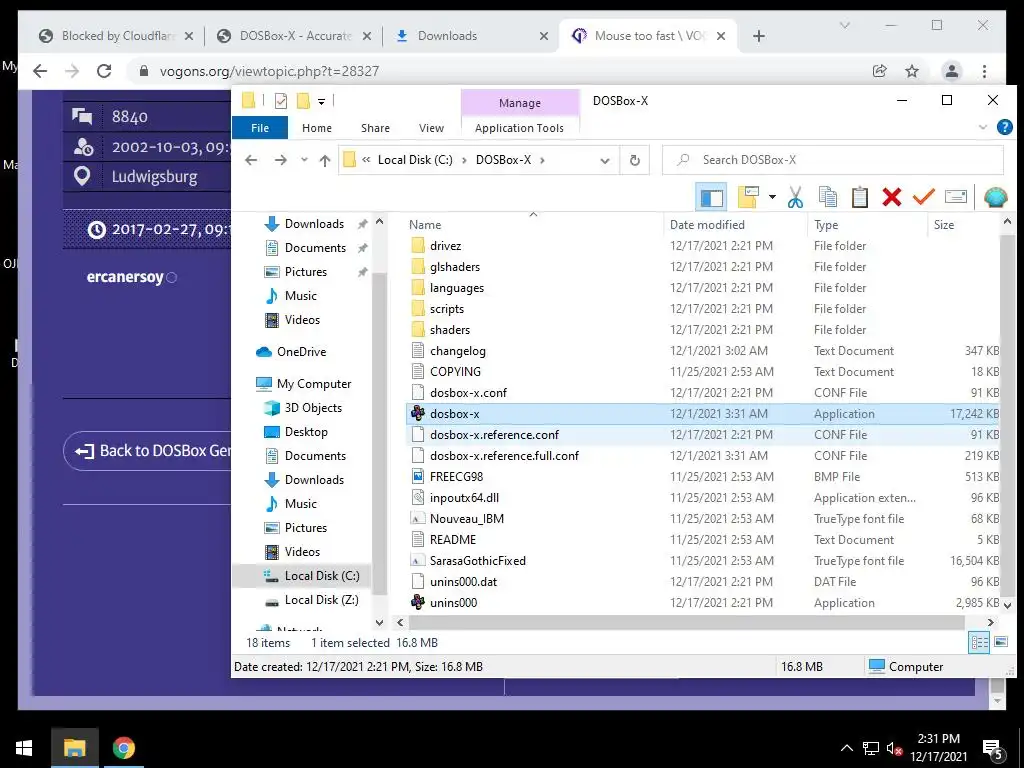Open the notification center in the taskbar
Screen dimensions: 1024x768
pyautogui.click(x=993, y=750)
